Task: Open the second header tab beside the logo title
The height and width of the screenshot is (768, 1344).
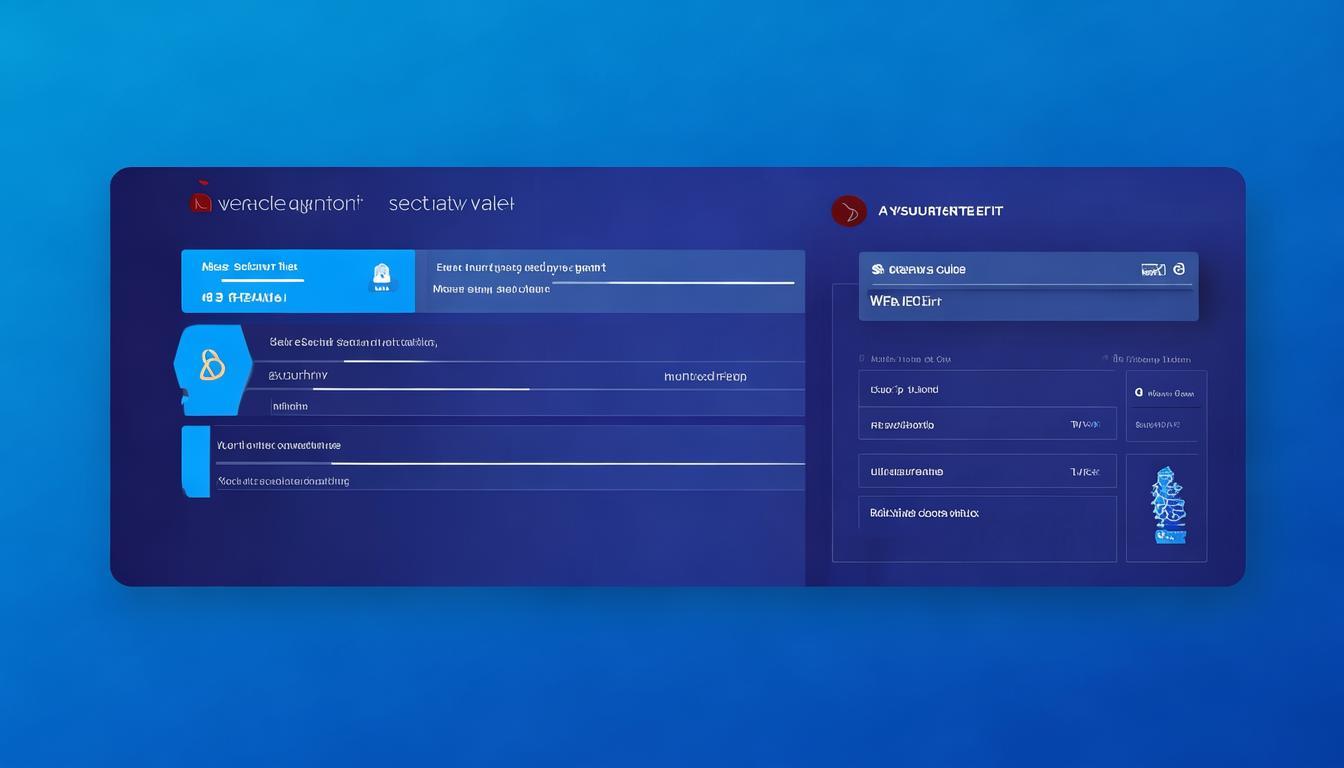Action: tap(451, 203)
